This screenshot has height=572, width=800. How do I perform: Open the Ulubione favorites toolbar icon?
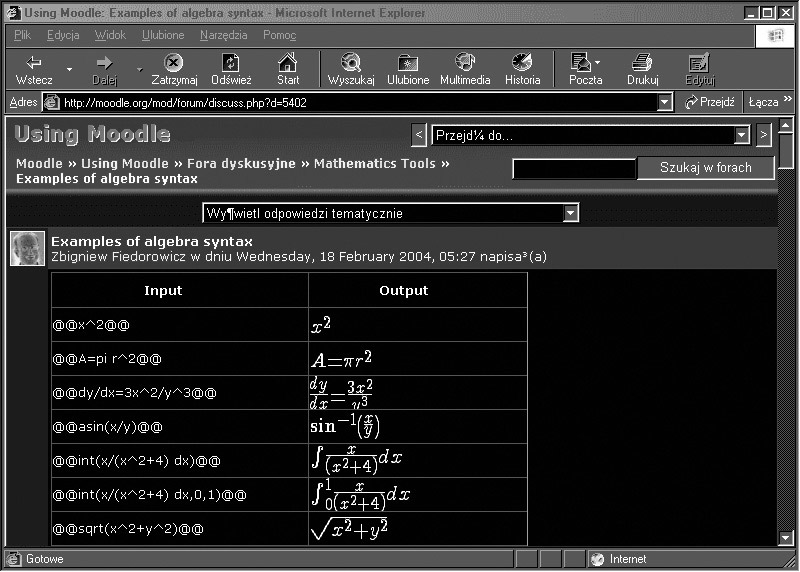(408, 69)
